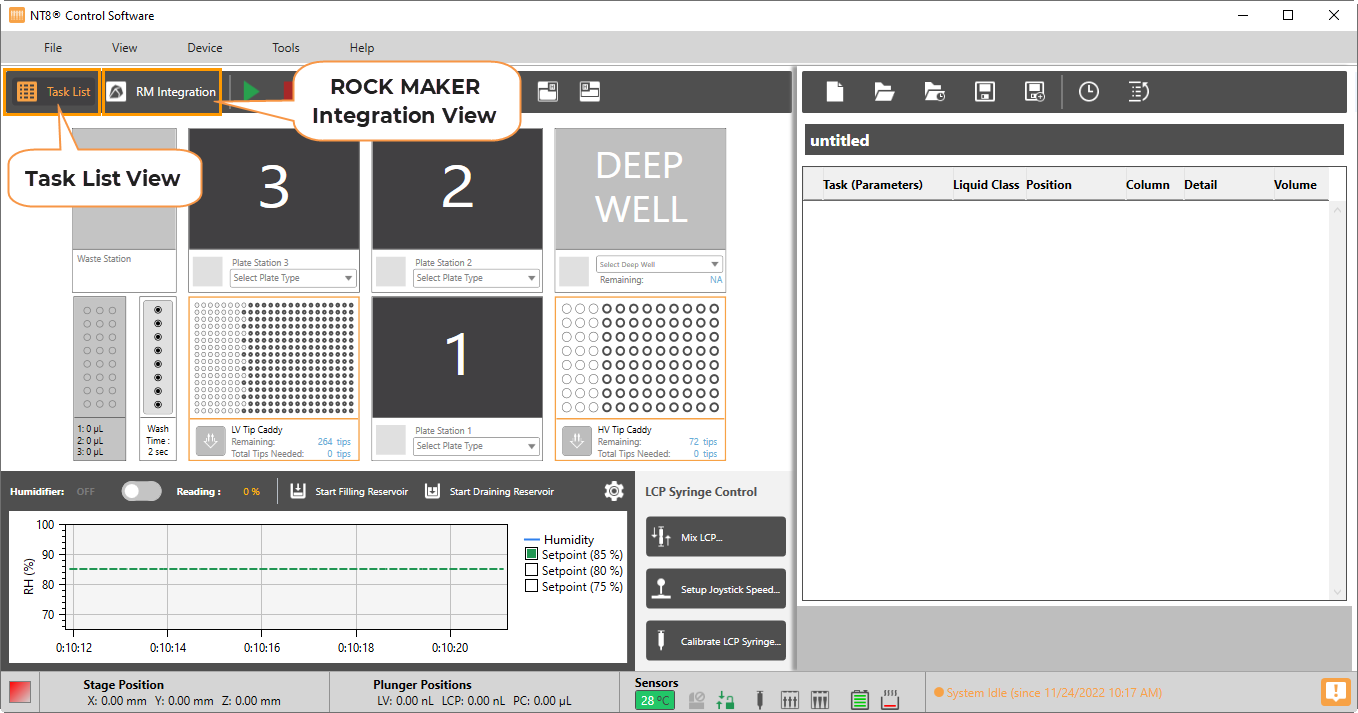
Task: Click the LV Tip Caddy tip grid
Action: [x=274, y=358]
